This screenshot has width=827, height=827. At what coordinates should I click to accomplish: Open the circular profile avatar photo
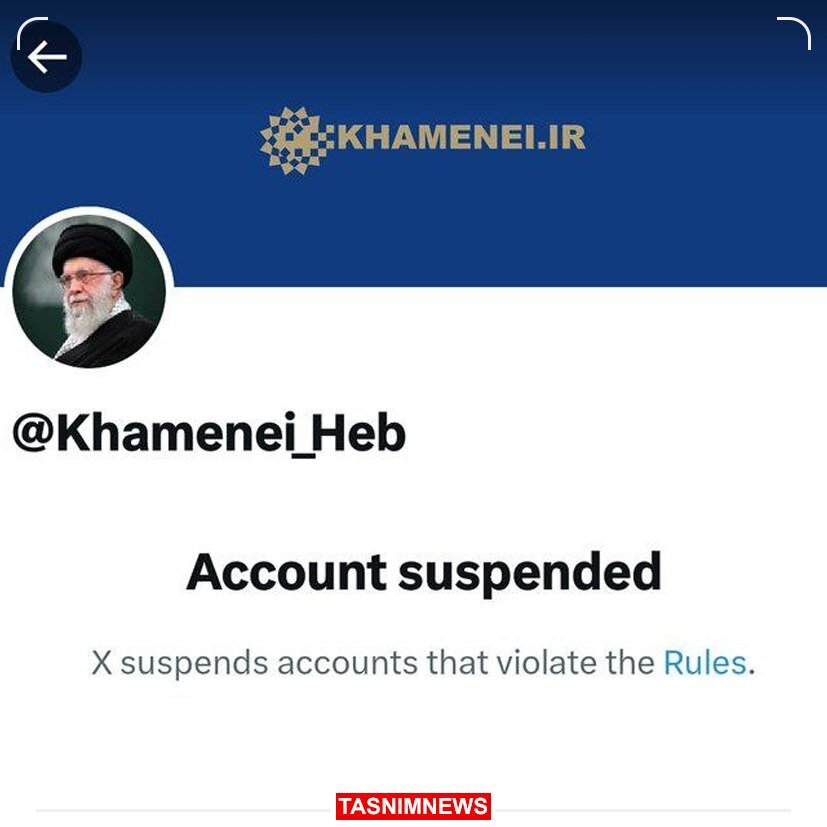[x=89, y=291]
